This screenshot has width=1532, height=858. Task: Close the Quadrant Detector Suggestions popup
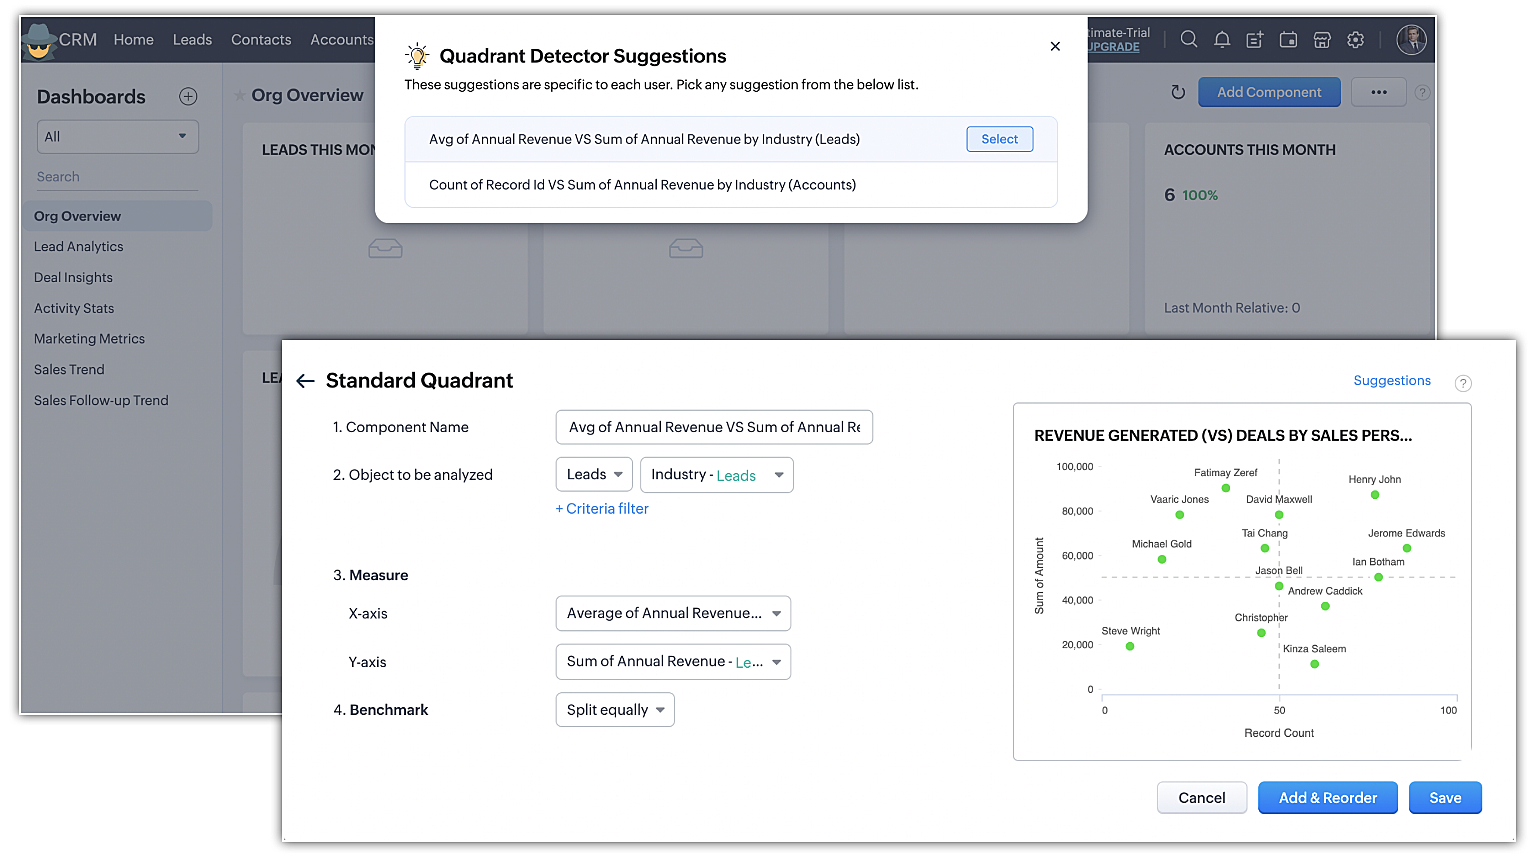(x=1055, y=46)
